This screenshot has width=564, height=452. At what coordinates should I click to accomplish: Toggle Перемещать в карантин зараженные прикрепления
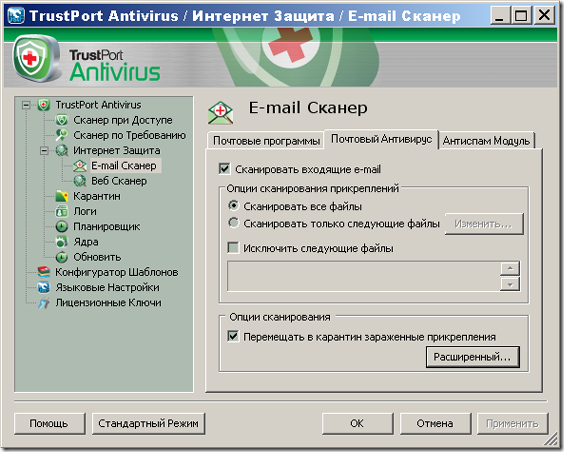click(233, 336)
